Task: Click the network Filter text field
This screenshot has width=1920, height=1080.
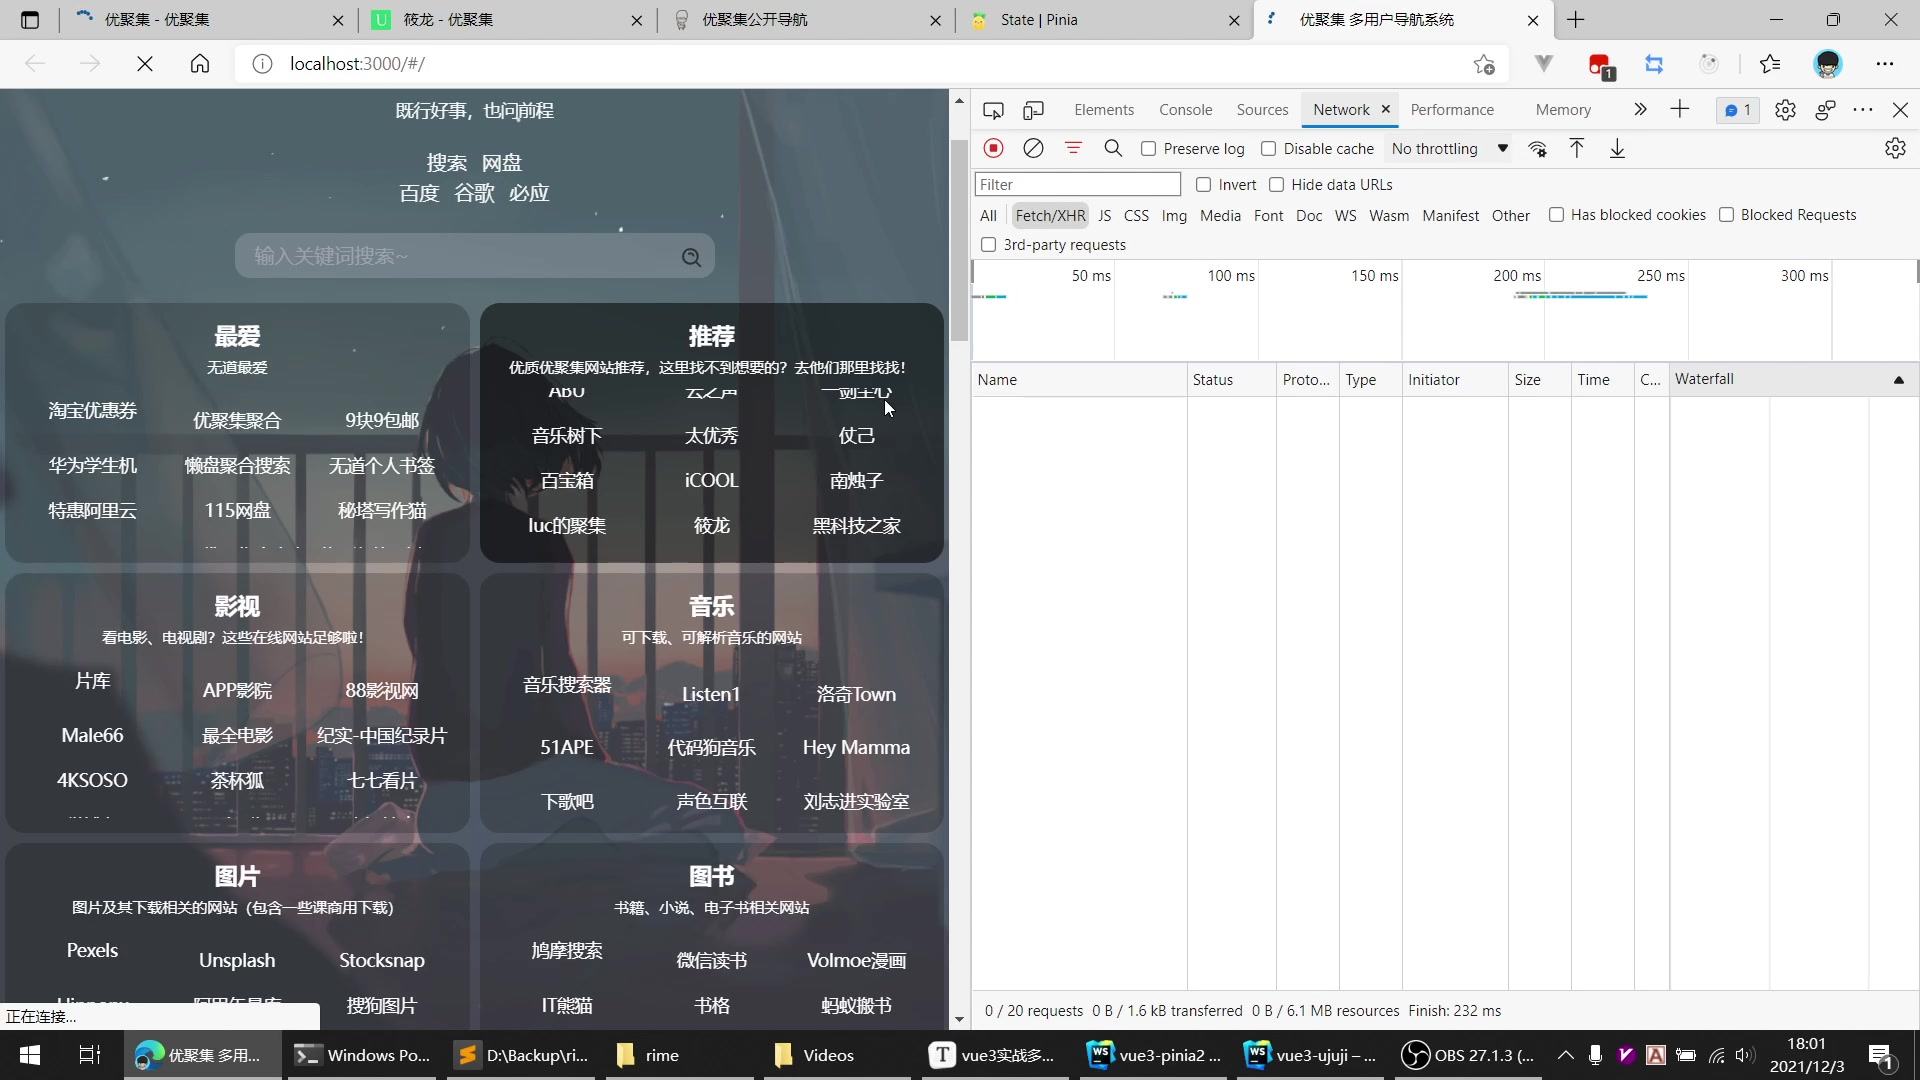Action: 1077,184
